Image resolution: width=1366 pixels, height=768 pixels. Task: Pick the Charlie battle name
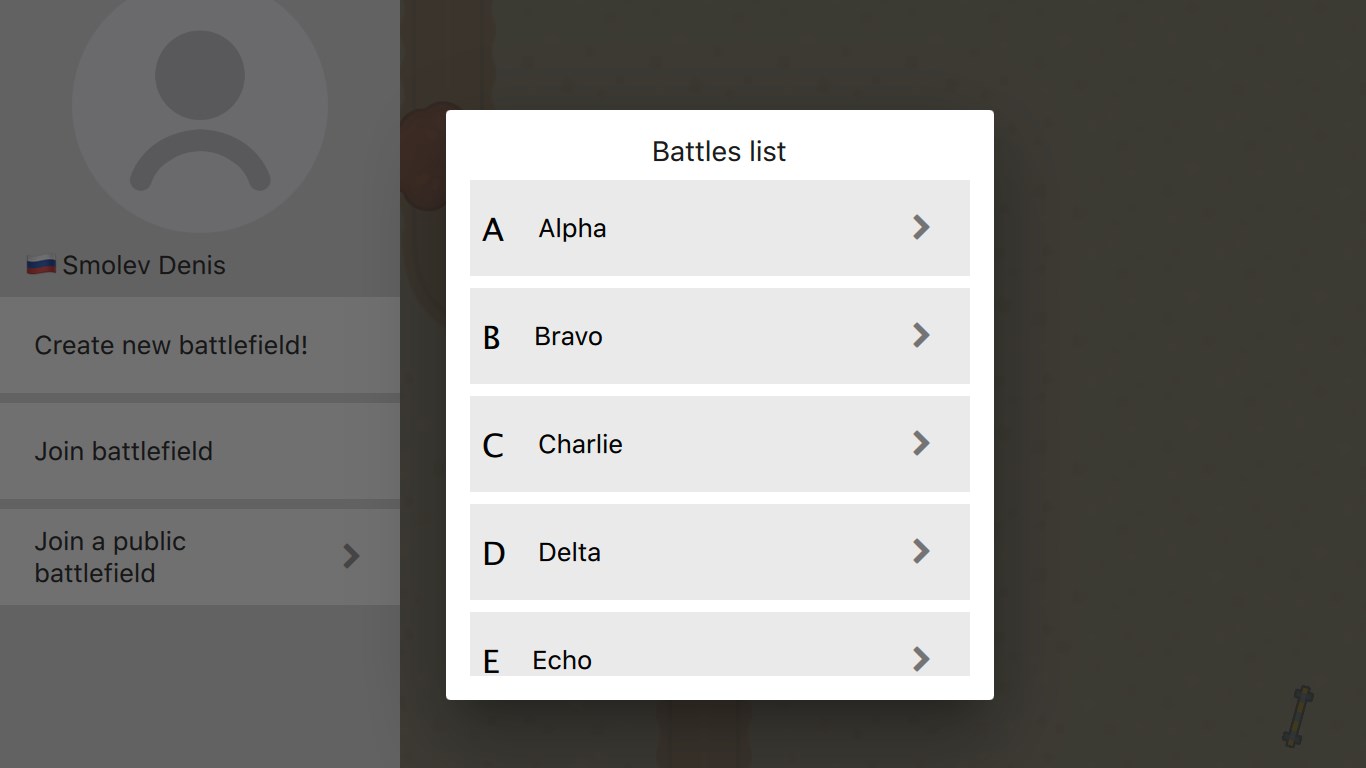coord(580,444)
